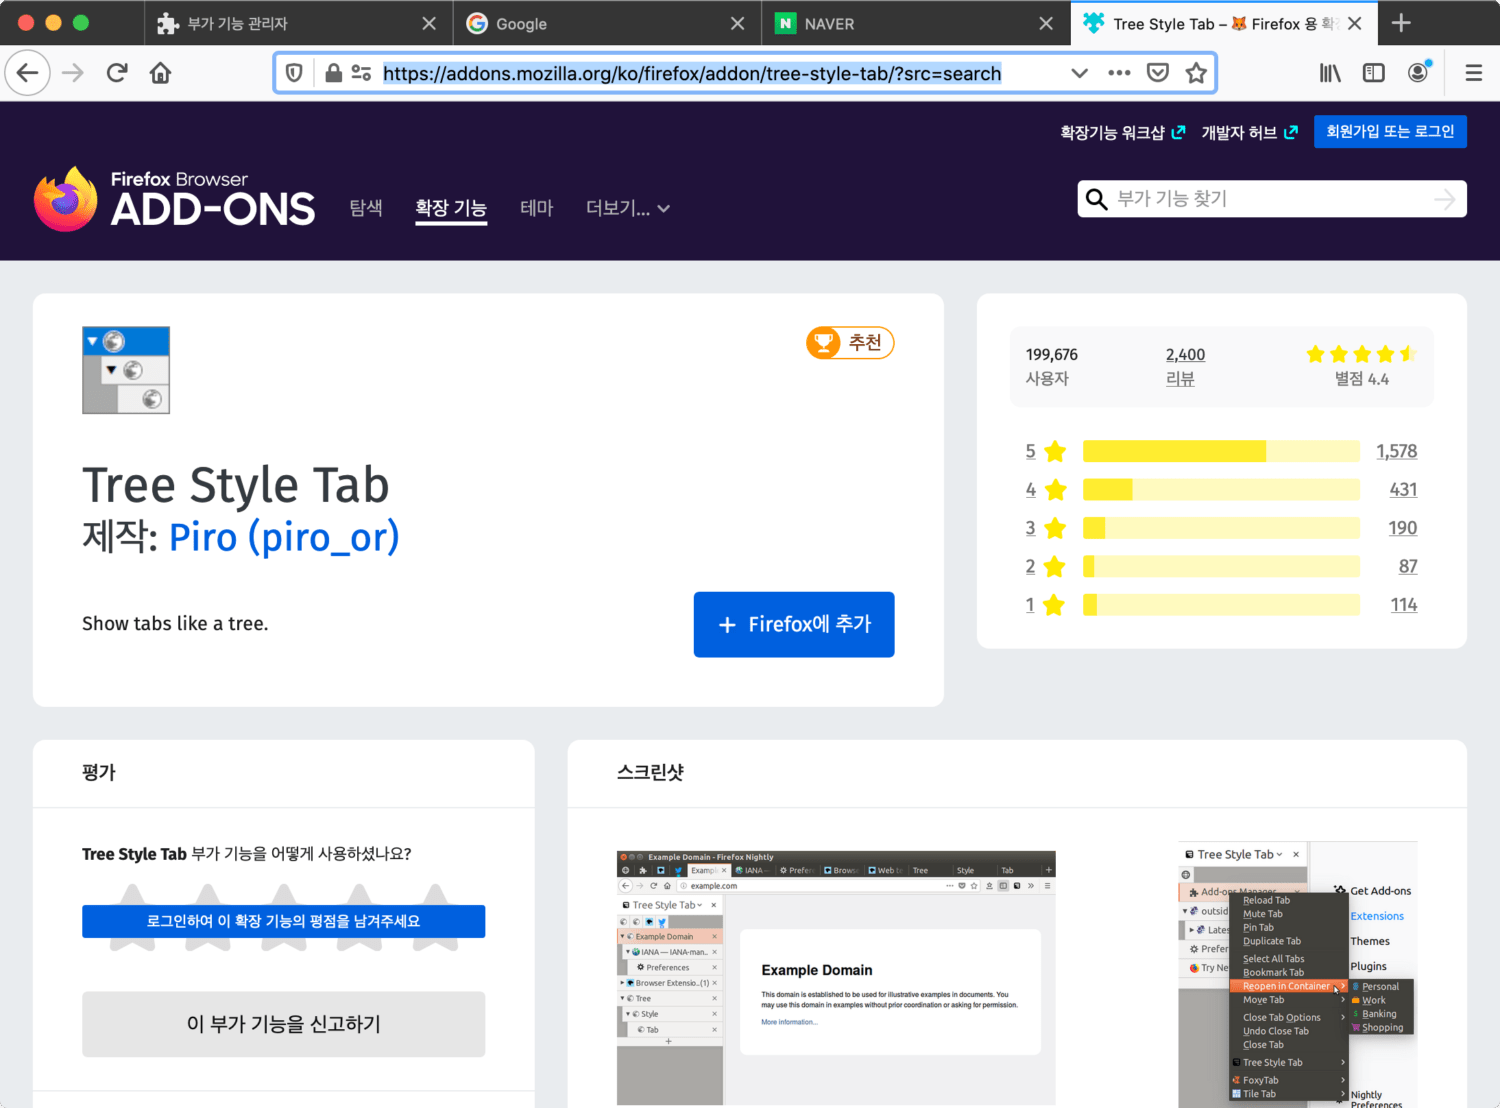Open the Library toolbar icon
This screenshot has height=1108, width=1500.
(x=1330, y=73)
